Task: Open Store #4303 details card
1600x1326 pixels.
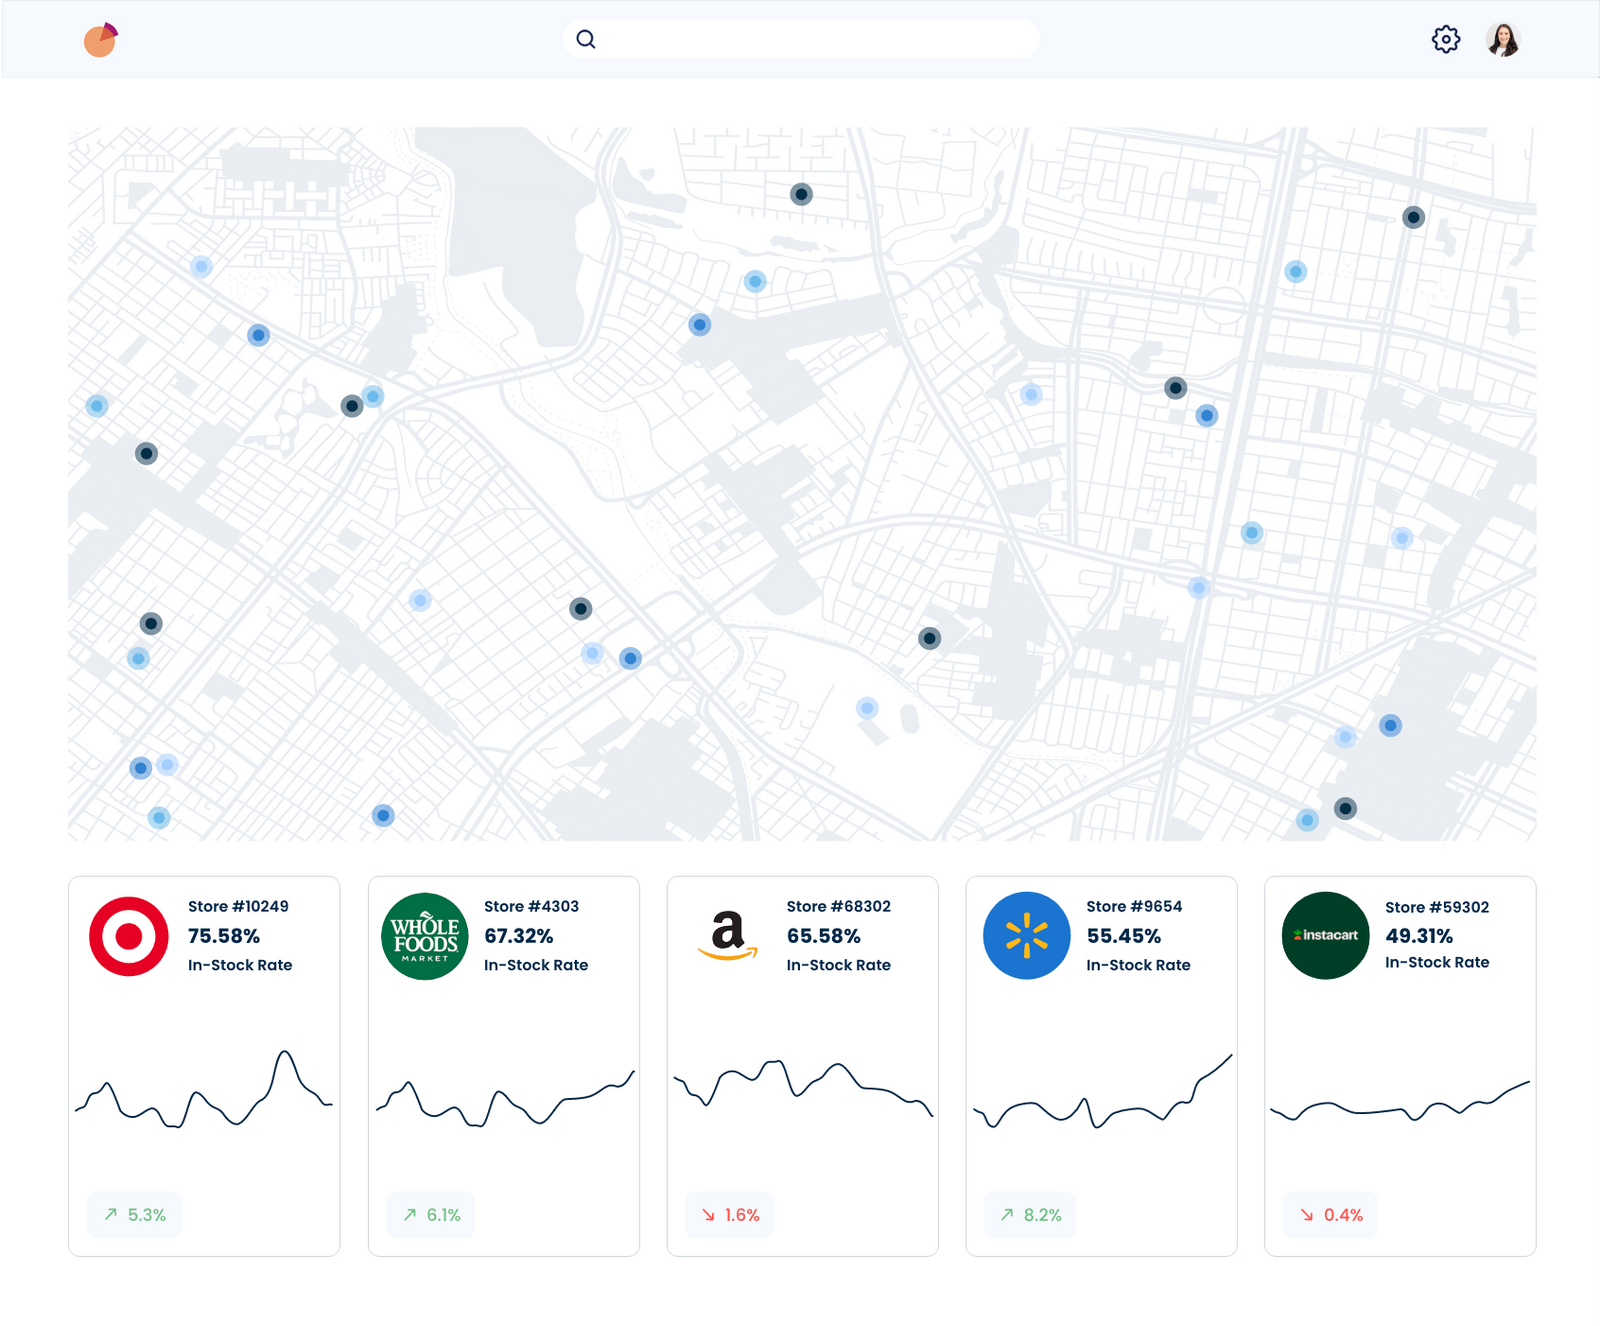Action: tap(503, 1063)
